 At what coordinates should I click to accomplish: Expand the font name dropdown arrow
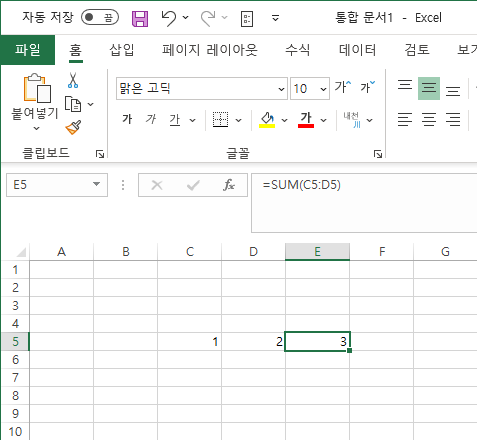[281, 89]
